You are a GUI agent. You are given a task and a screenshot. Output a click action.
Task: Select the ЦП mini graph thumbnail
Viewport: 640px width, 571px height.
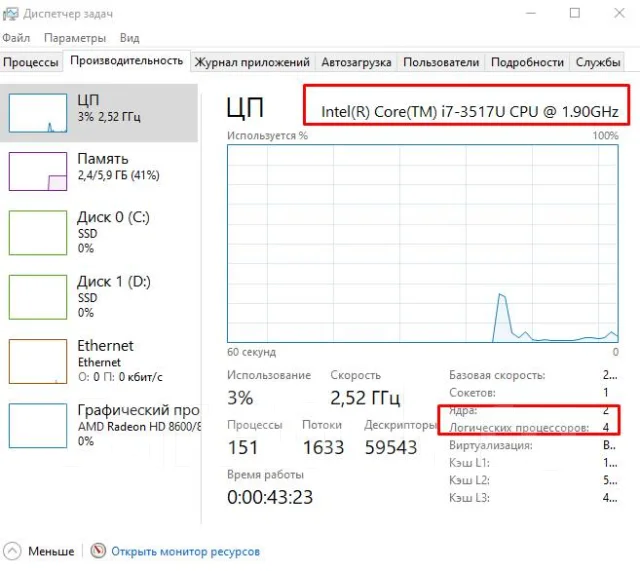(38, 113)
